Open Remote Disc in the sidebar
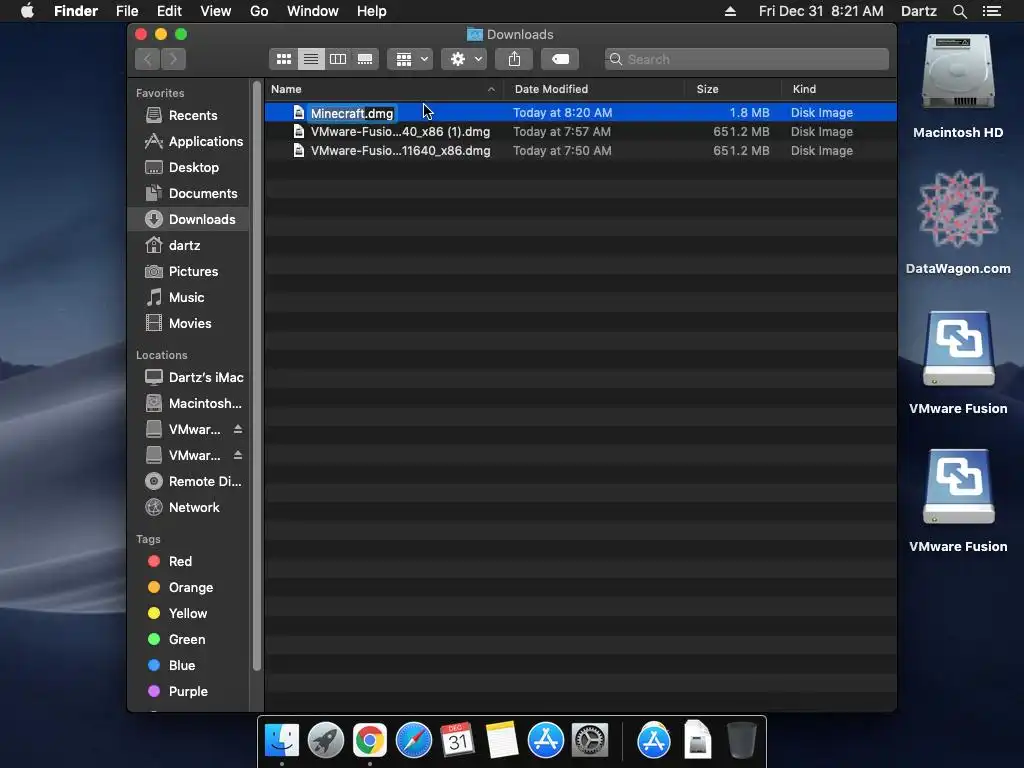Viewport: 1024px width, 768px height. 188,481
